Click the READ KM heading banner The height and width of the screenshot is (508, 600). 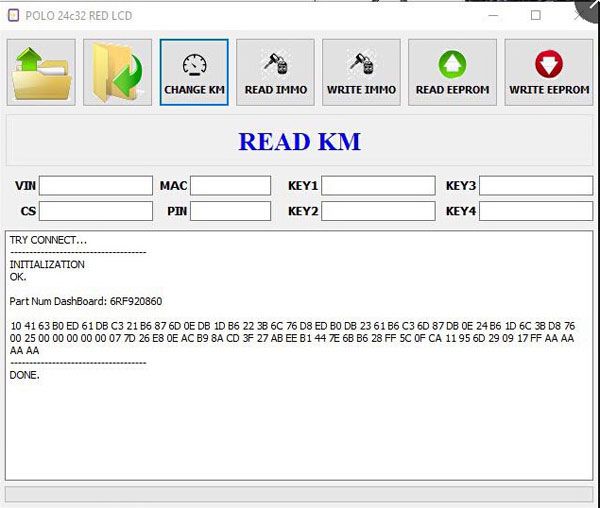click(x=299, y=141)
